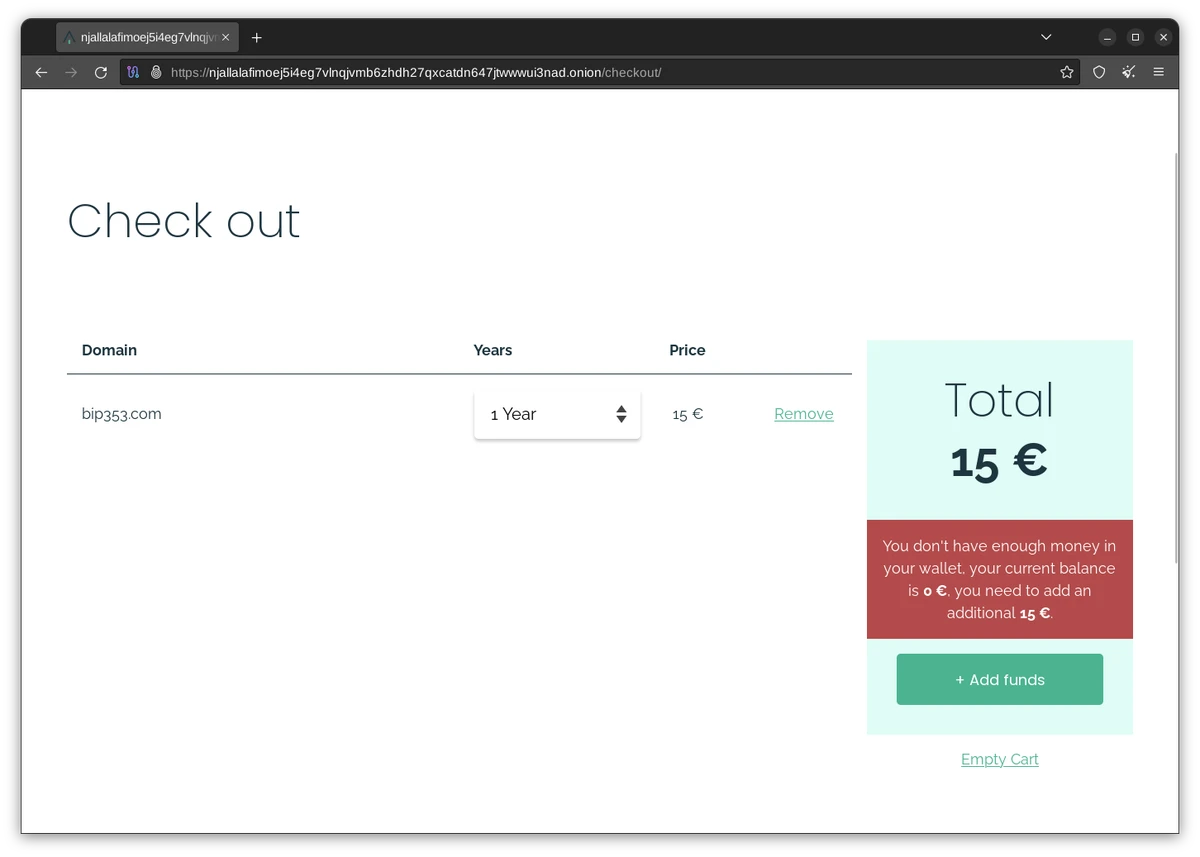
Task: Maximize the browser window
Action: click(1135, 37)
